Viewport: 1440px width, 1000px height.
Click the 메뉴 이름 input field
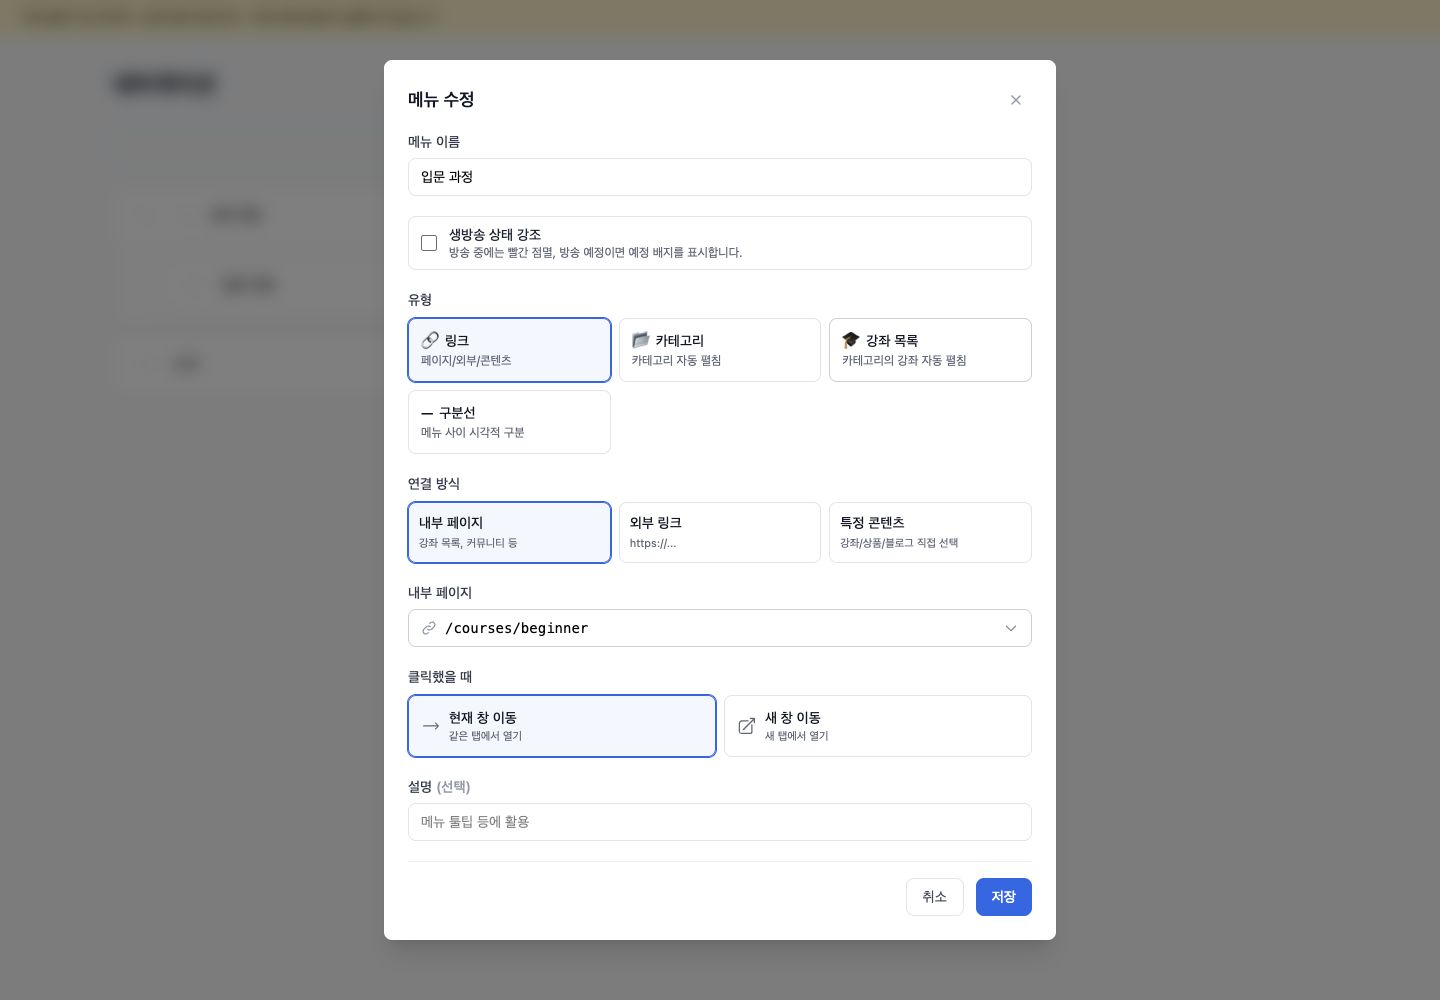click(x=719, y=177)
